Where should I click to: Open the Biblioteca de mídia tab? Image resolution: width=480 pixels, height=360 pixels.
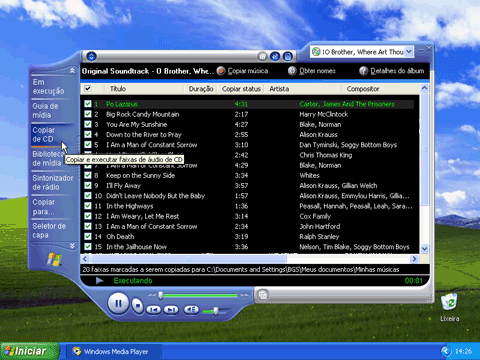click(47, 159)
